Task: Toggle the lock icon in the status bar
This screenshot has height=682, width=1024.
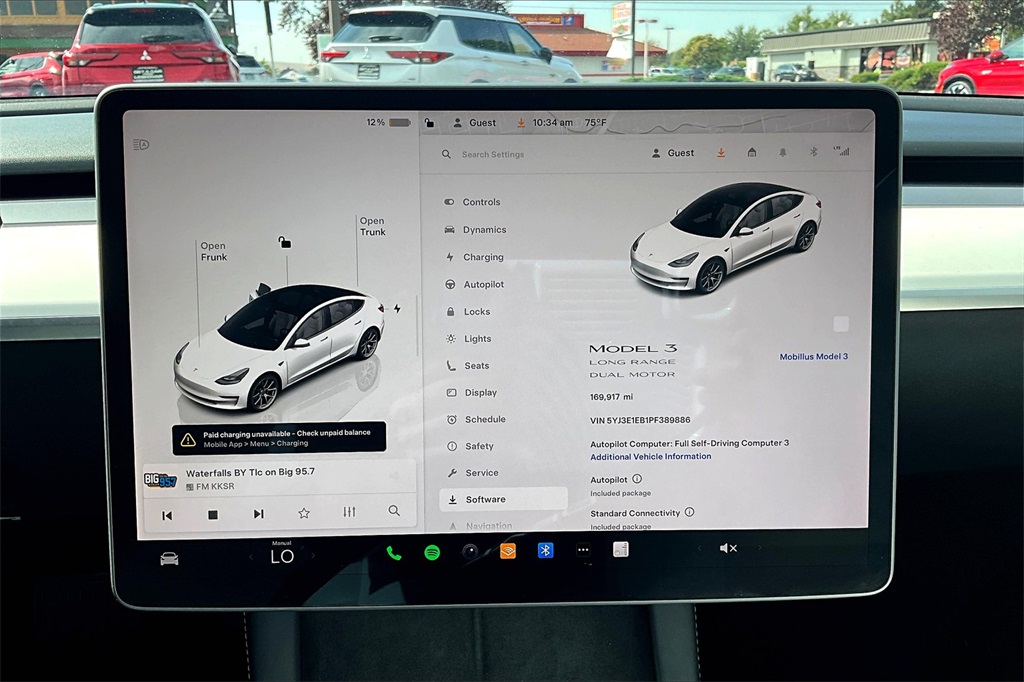Action: coord(429,122)
